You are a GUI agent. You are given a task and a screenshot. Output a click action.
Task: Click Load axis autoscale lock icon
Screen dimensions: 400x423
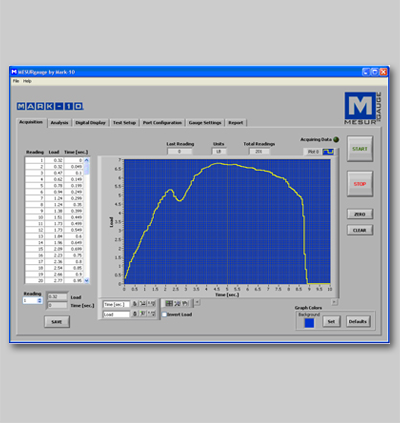pos(135,314)
